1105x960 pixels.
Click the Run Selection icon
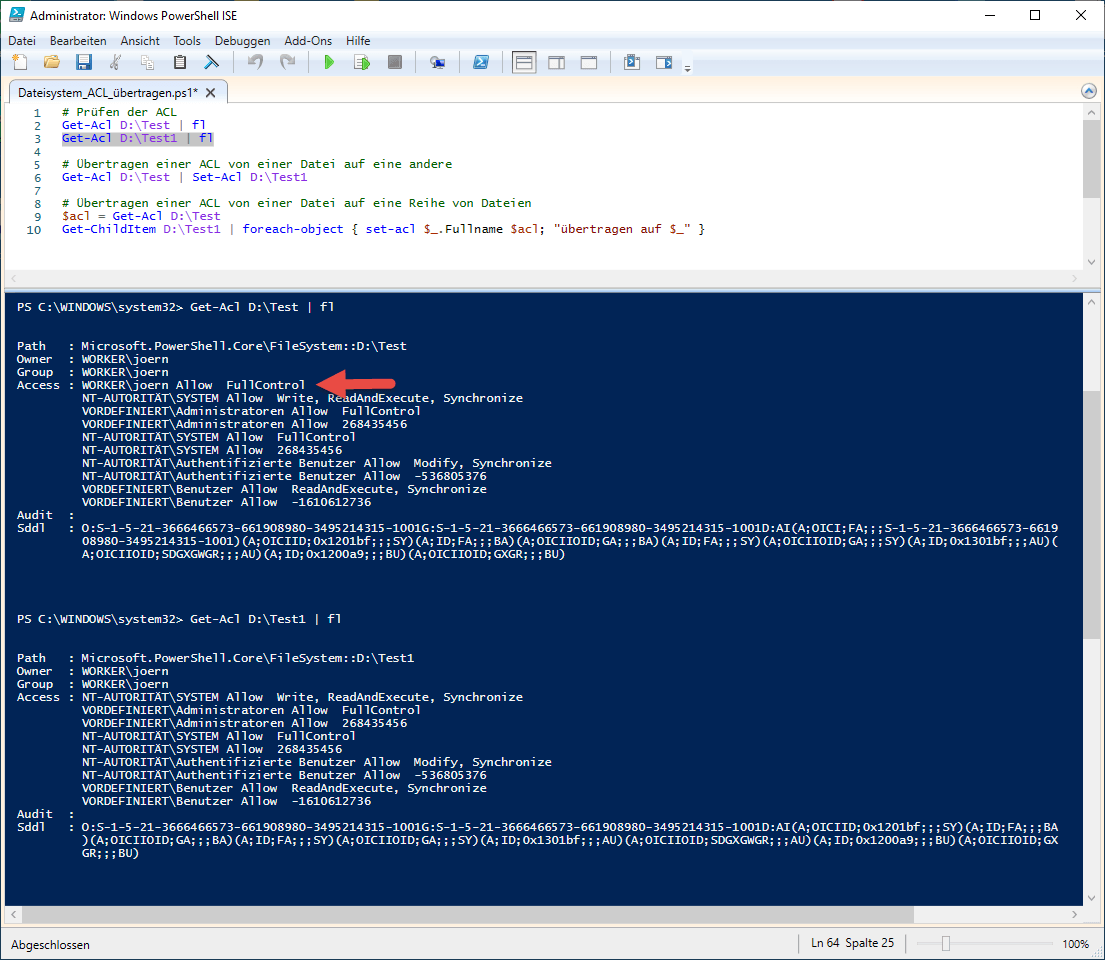click(x=362, y=62)
